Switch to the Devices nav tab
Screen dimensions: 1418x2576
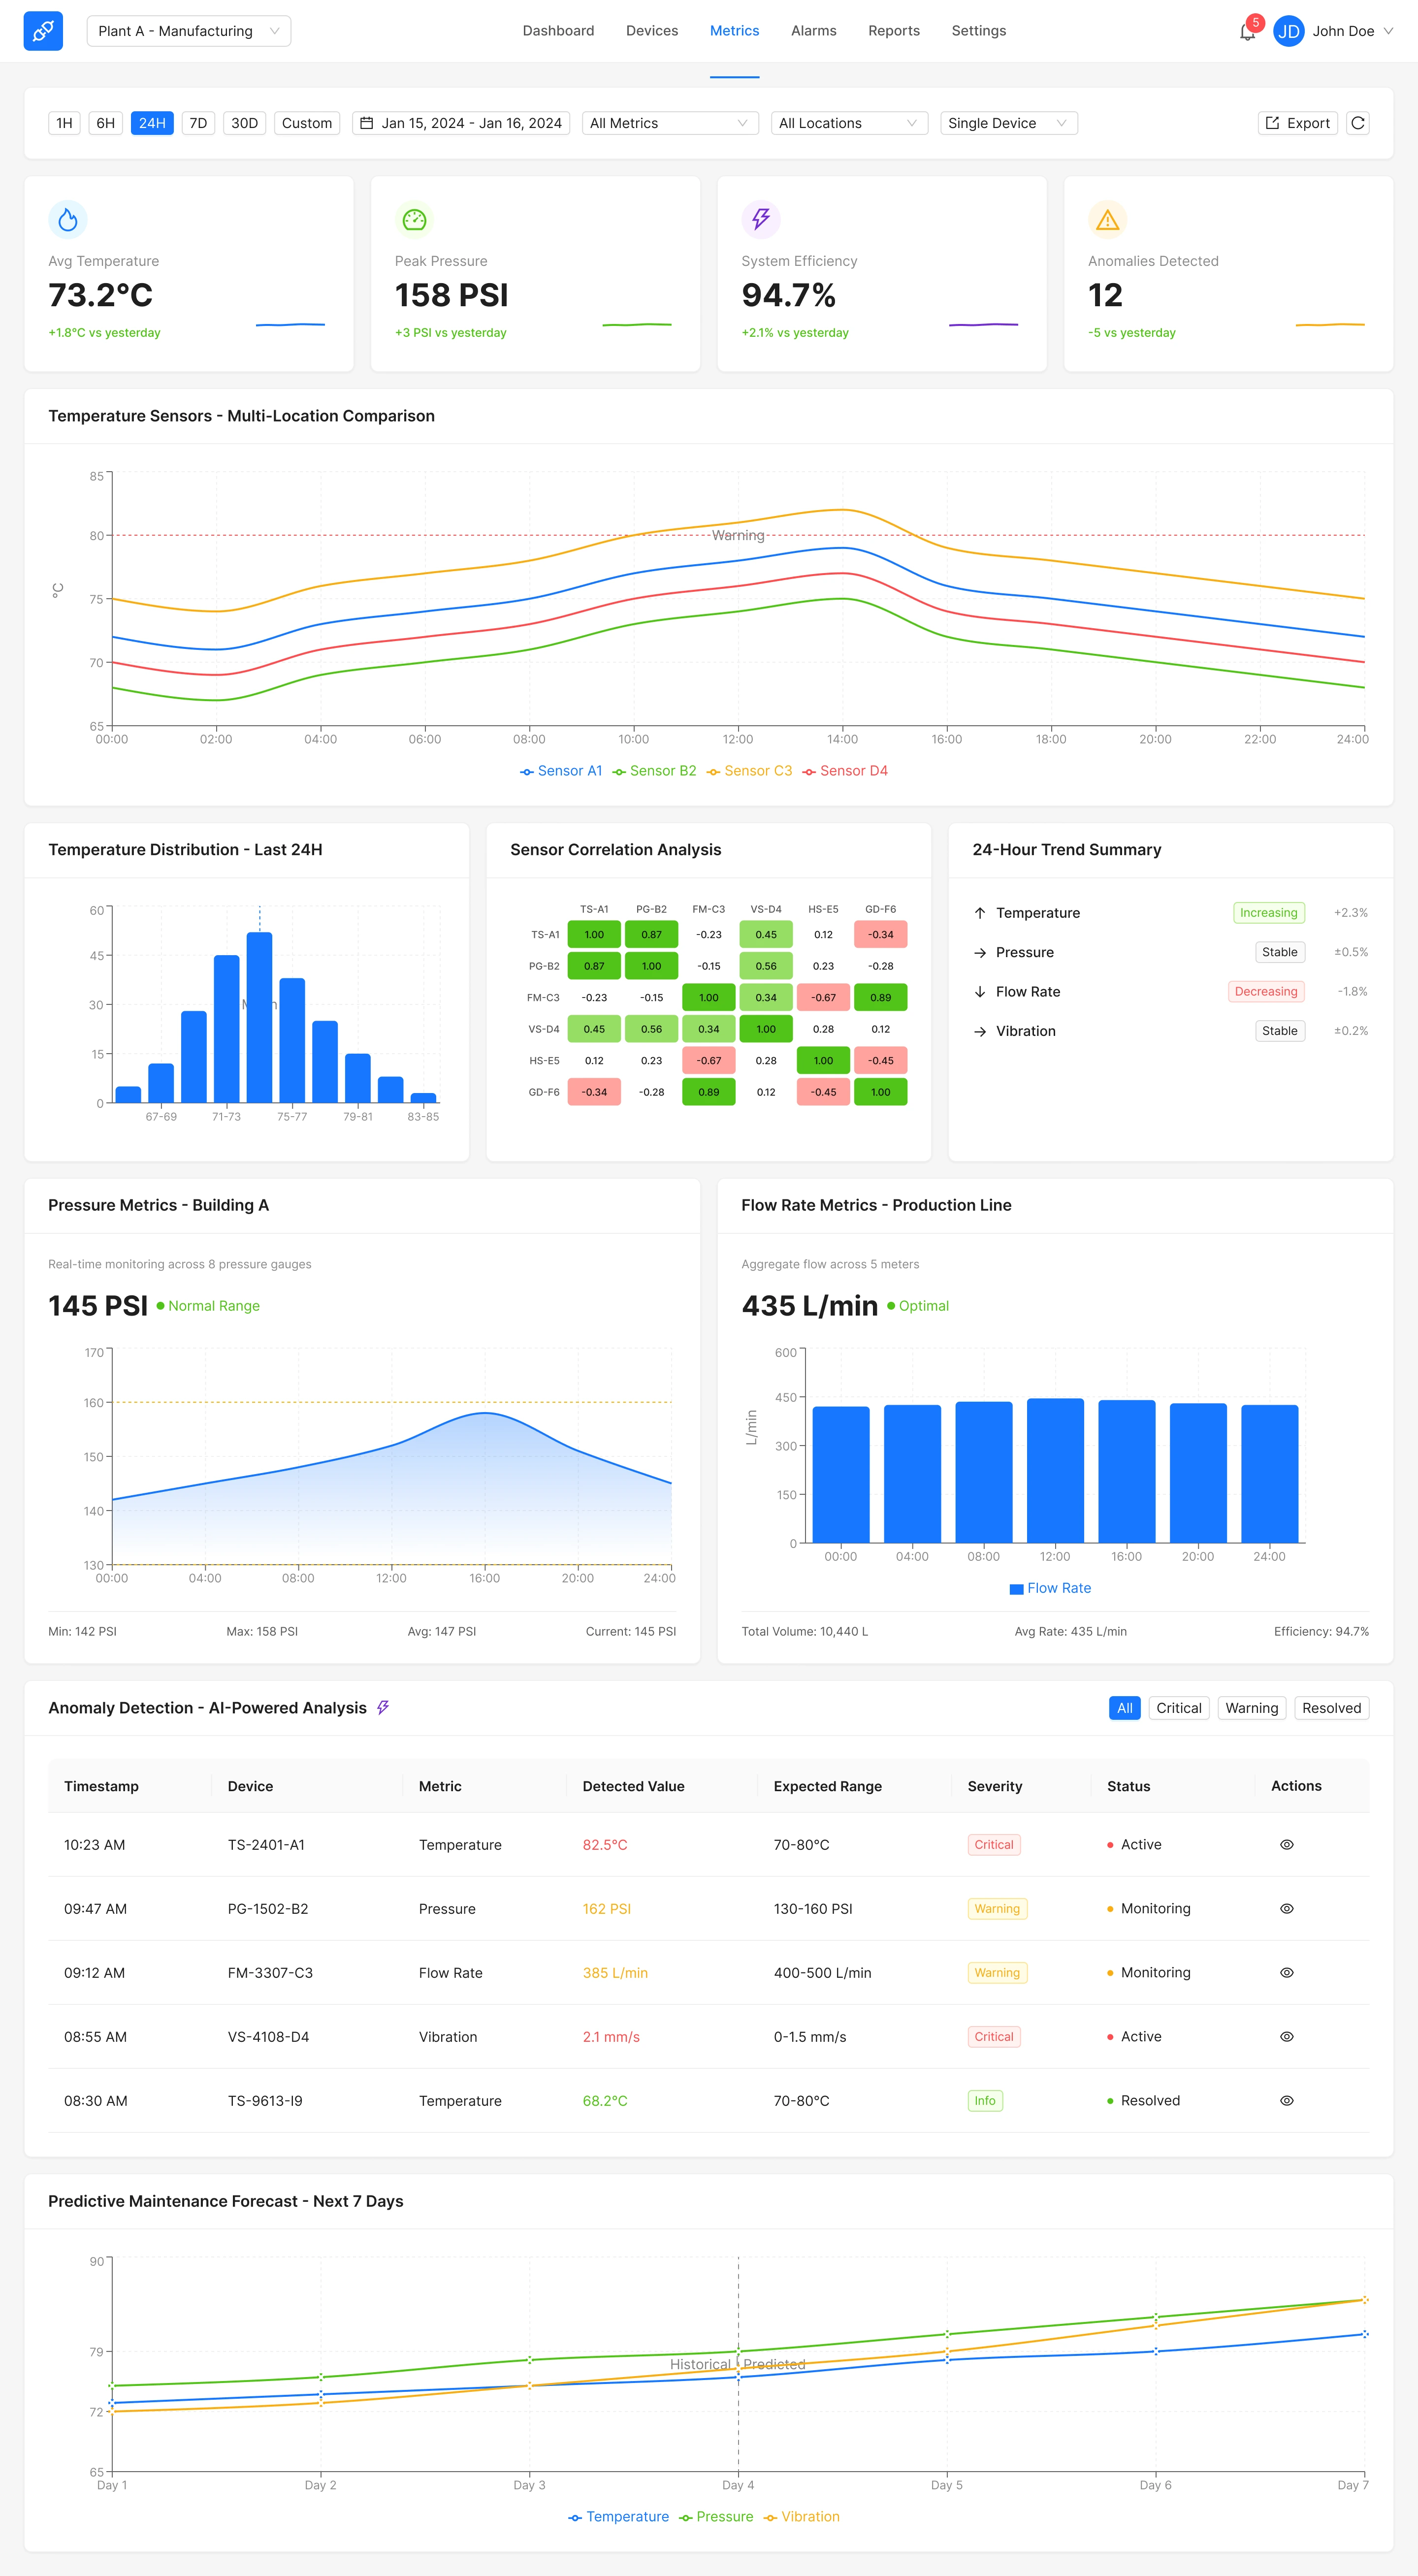click(651, 31)
